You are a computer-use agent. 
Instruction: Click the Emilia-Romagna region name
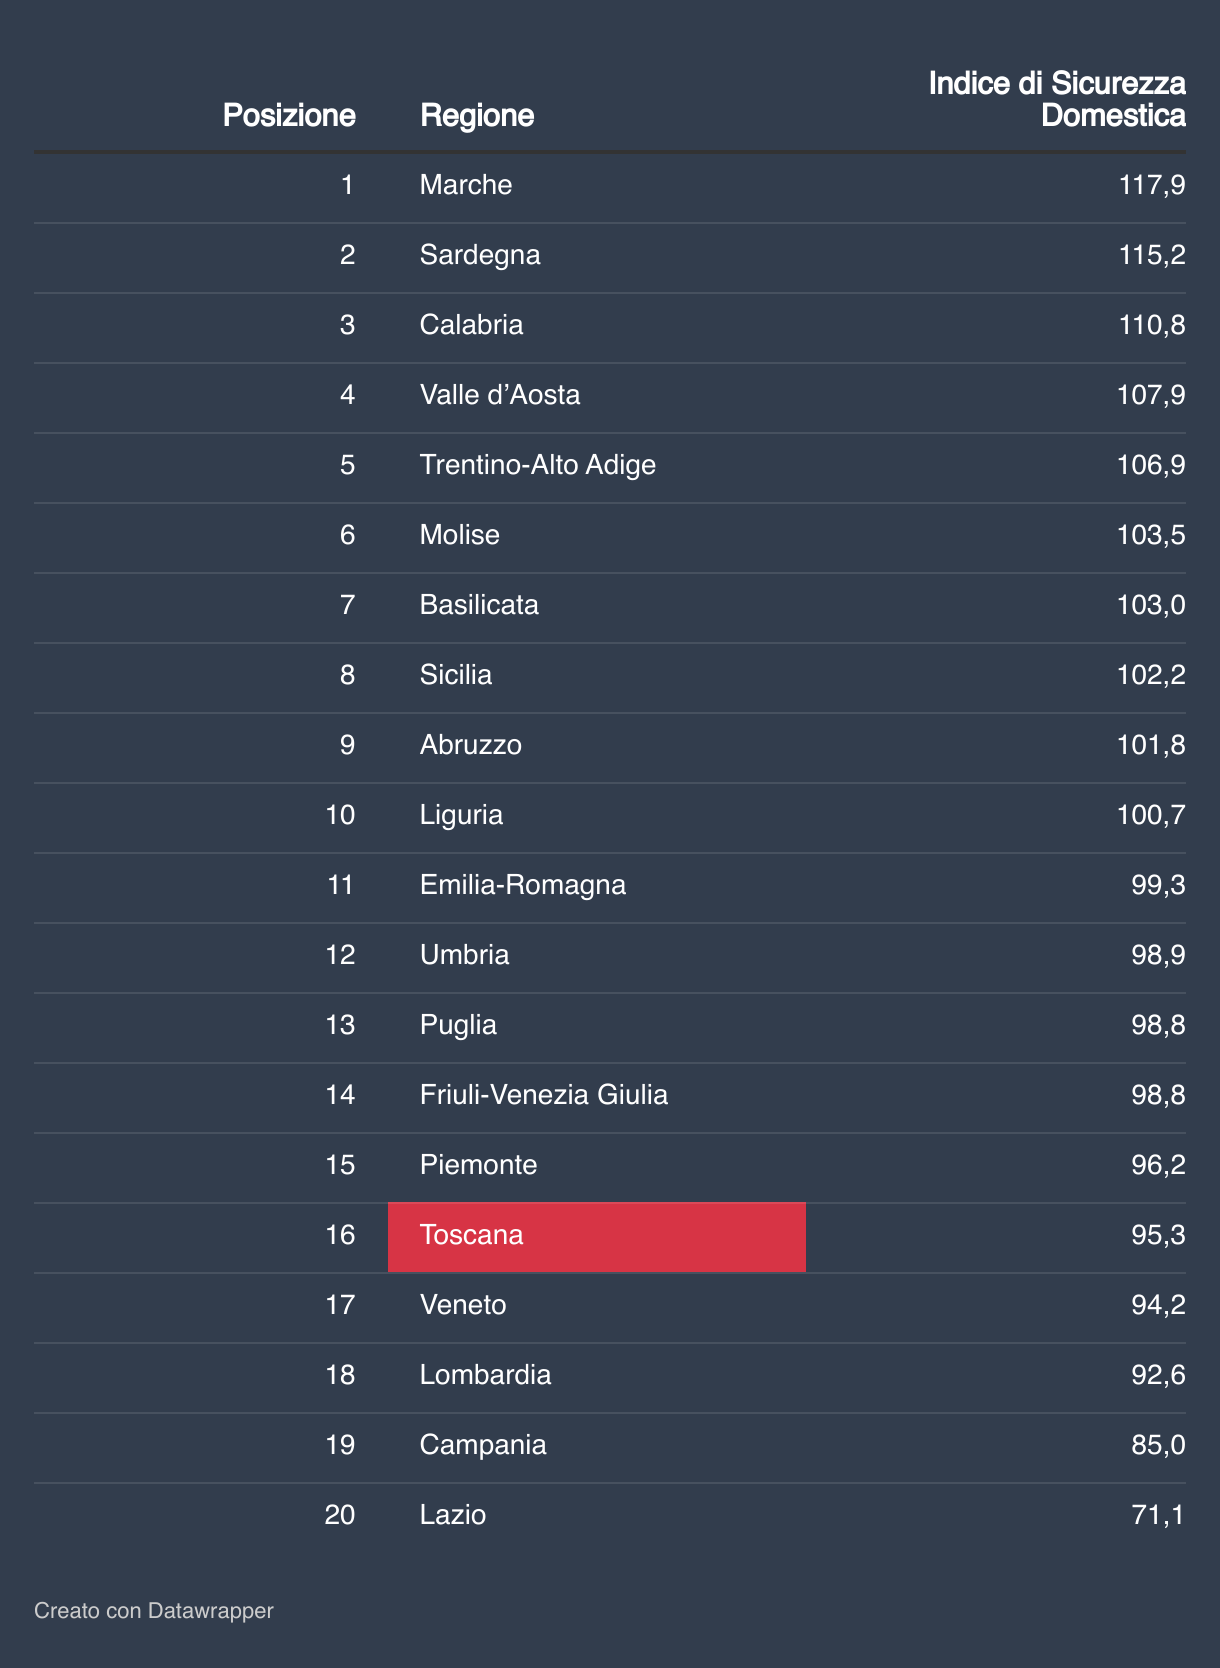(x=523, y=885)
